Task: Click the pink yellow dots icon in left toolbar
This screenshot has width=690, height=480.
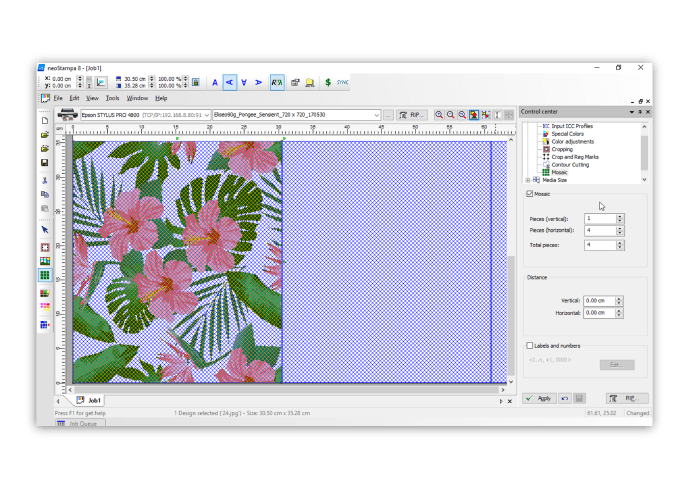Action: pyautogui.click(x=44, y=307)
